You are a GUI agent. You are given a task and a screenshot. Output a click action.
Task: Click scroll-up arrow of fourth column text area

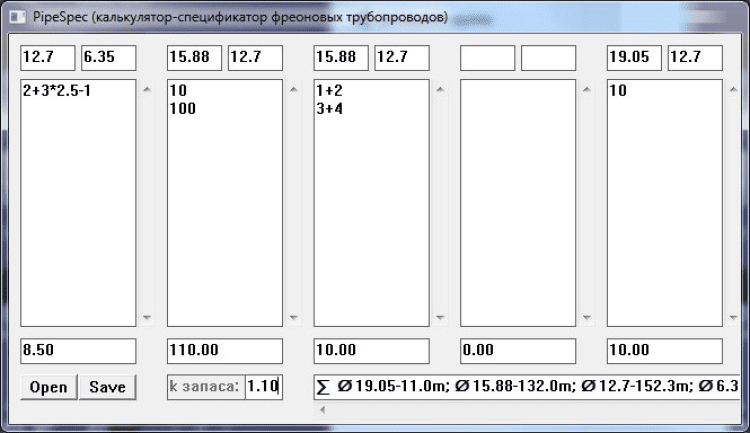[587, 89]
